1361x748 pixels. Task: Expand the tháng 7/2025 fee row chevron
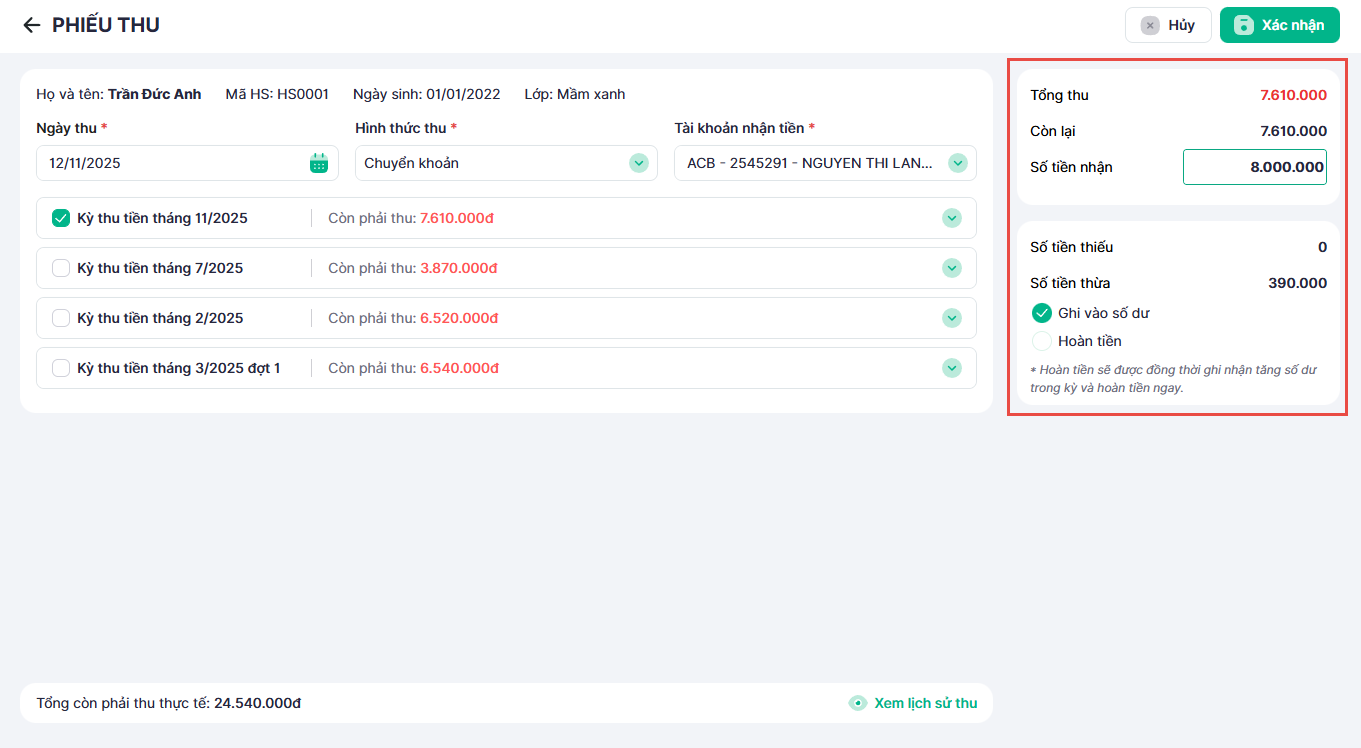point(951,268)
